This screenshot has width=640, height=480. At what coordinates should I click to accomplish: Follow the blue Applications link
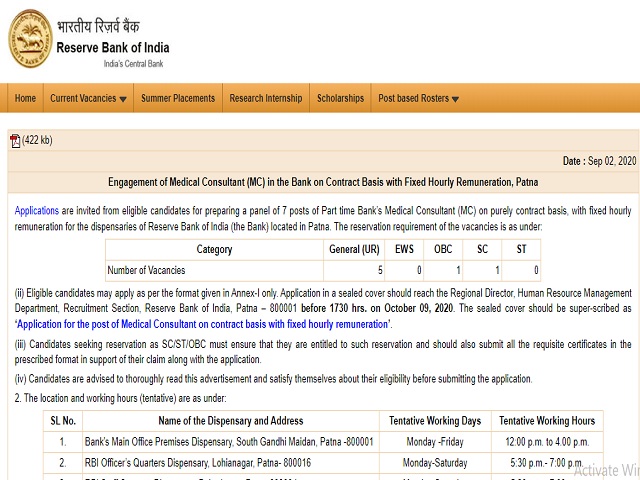click(x=37, y=211)
